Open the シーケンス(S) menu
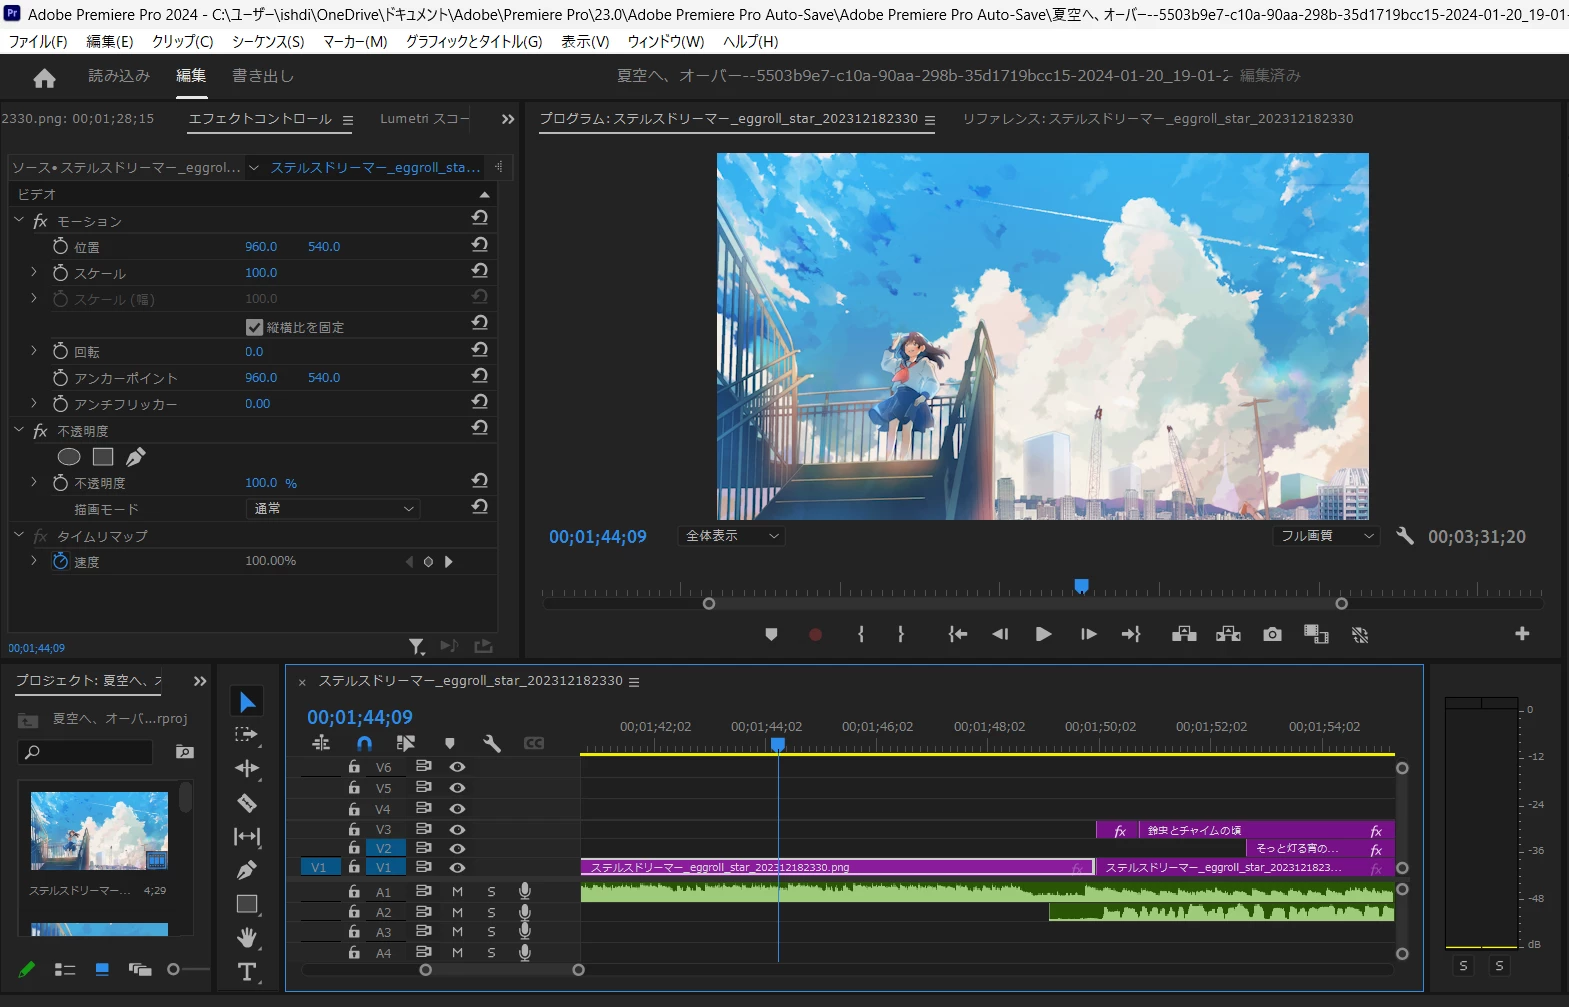 coord(268,41)
